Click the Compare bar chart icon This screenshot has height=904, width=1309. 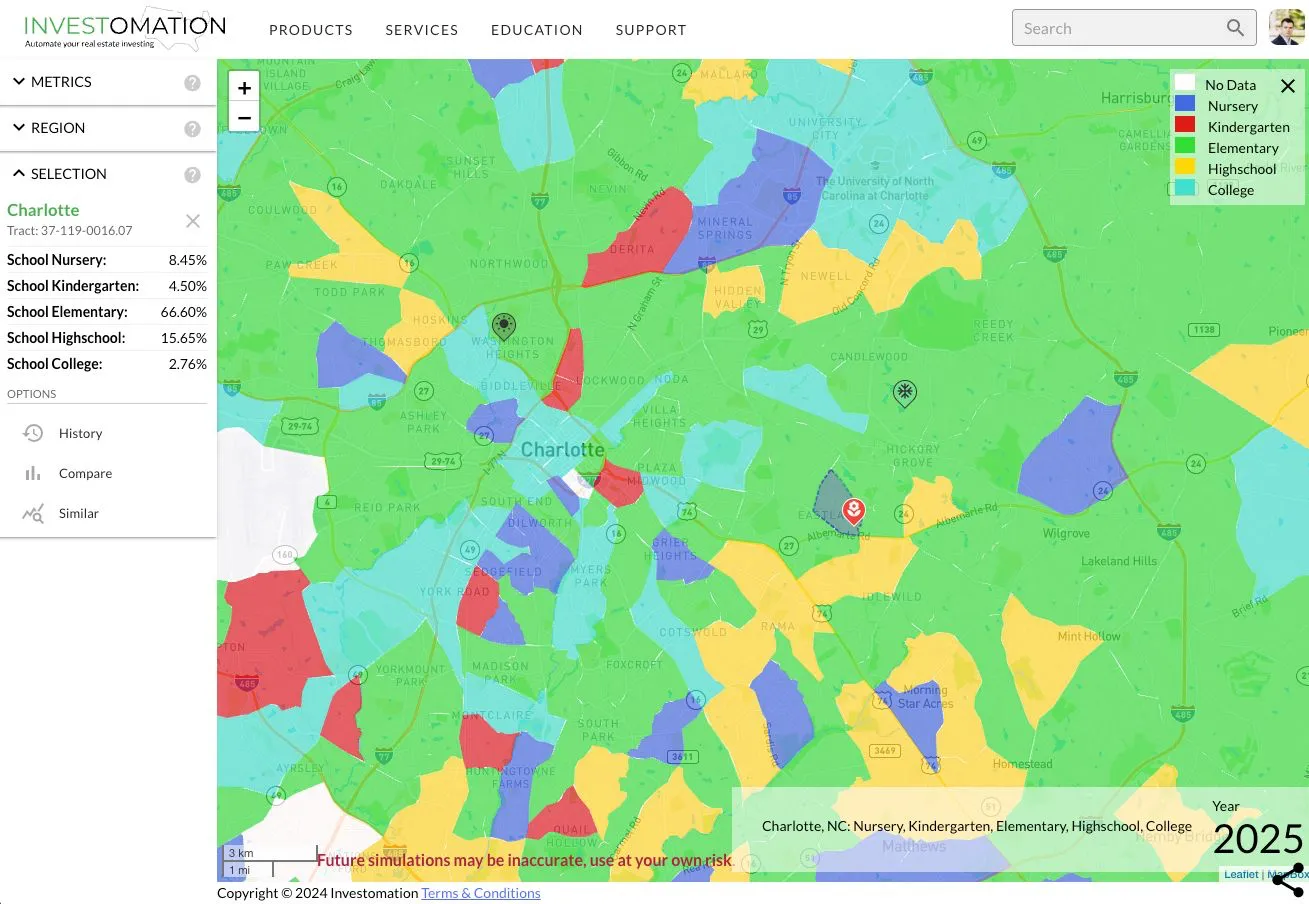coord(33,473)
